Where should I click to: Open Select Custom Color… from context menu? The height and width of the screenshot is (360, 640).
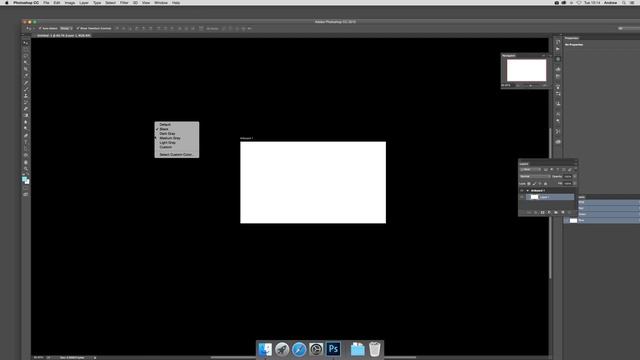click(x=177, y=155)
